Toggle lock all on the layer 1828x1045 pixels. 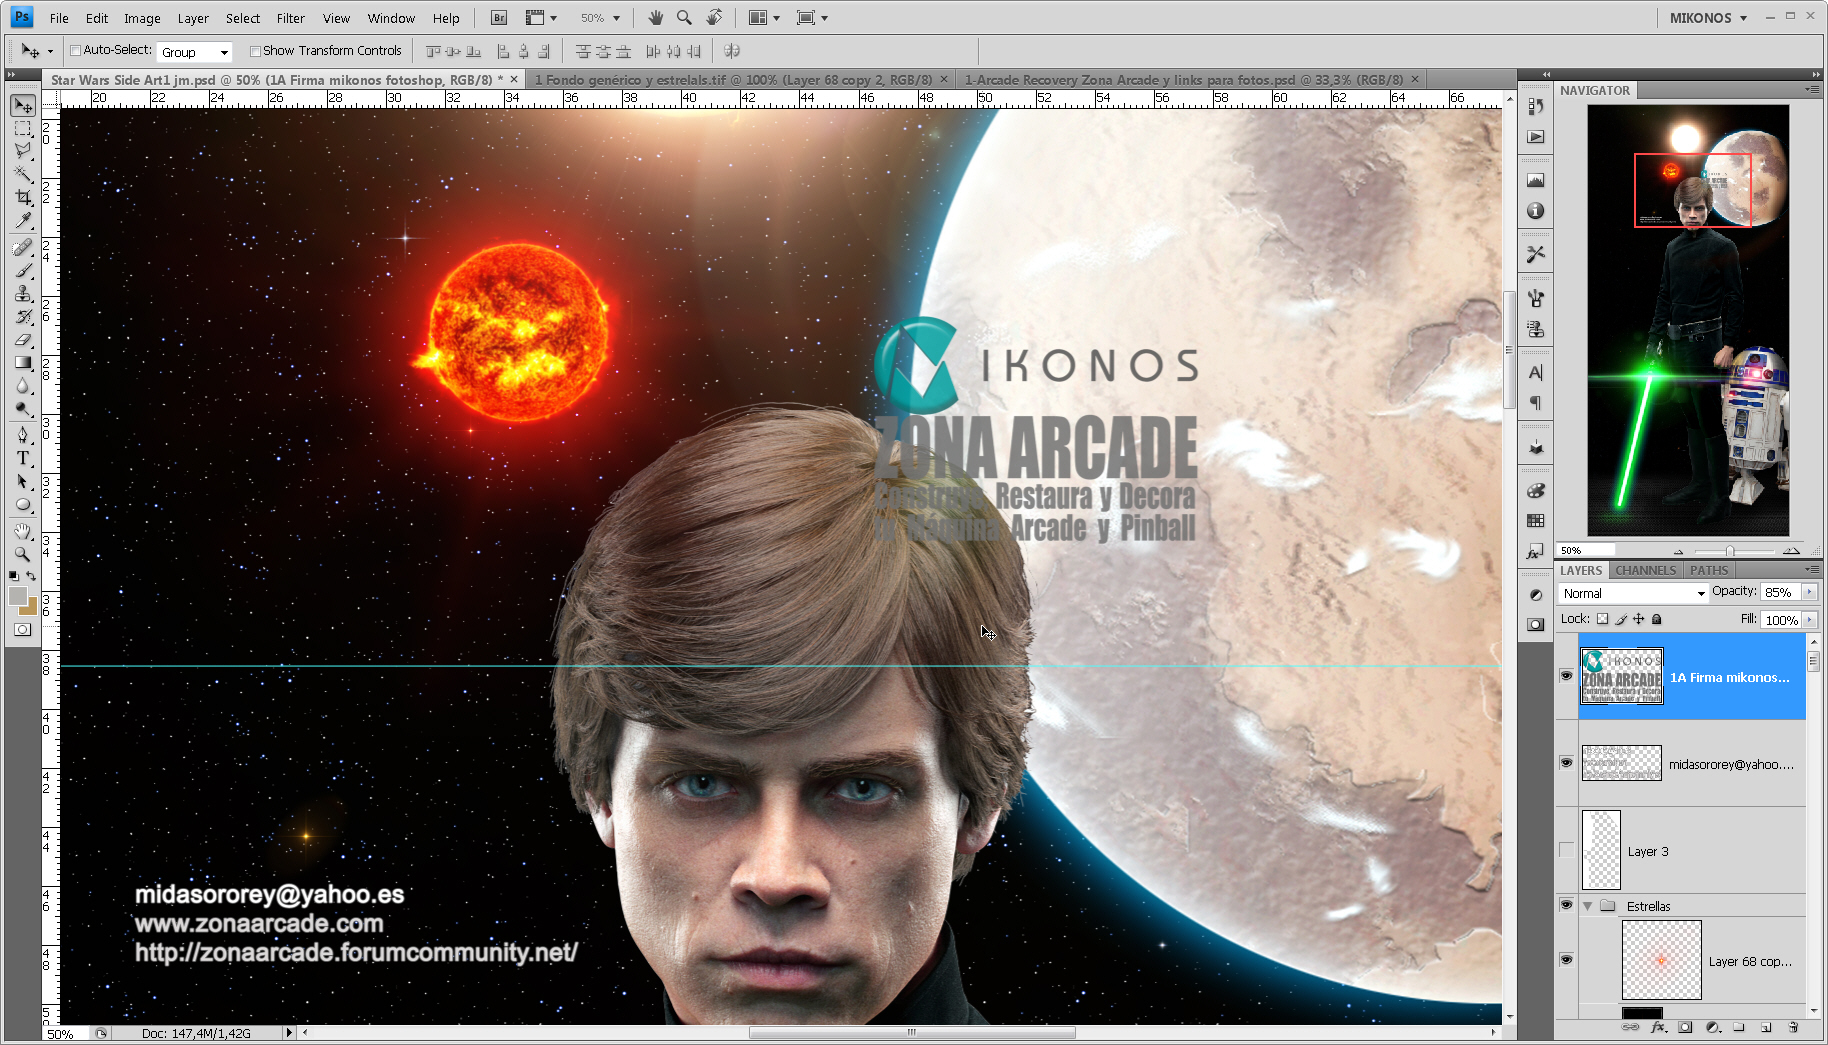(x=1656, y=619)
